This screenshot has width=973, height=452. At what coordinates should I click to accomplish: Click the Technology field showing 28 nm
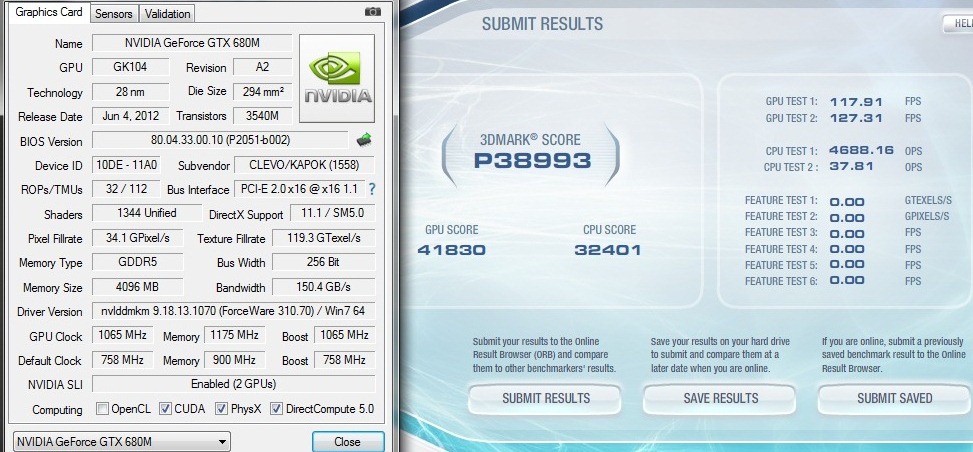[130, 91]
